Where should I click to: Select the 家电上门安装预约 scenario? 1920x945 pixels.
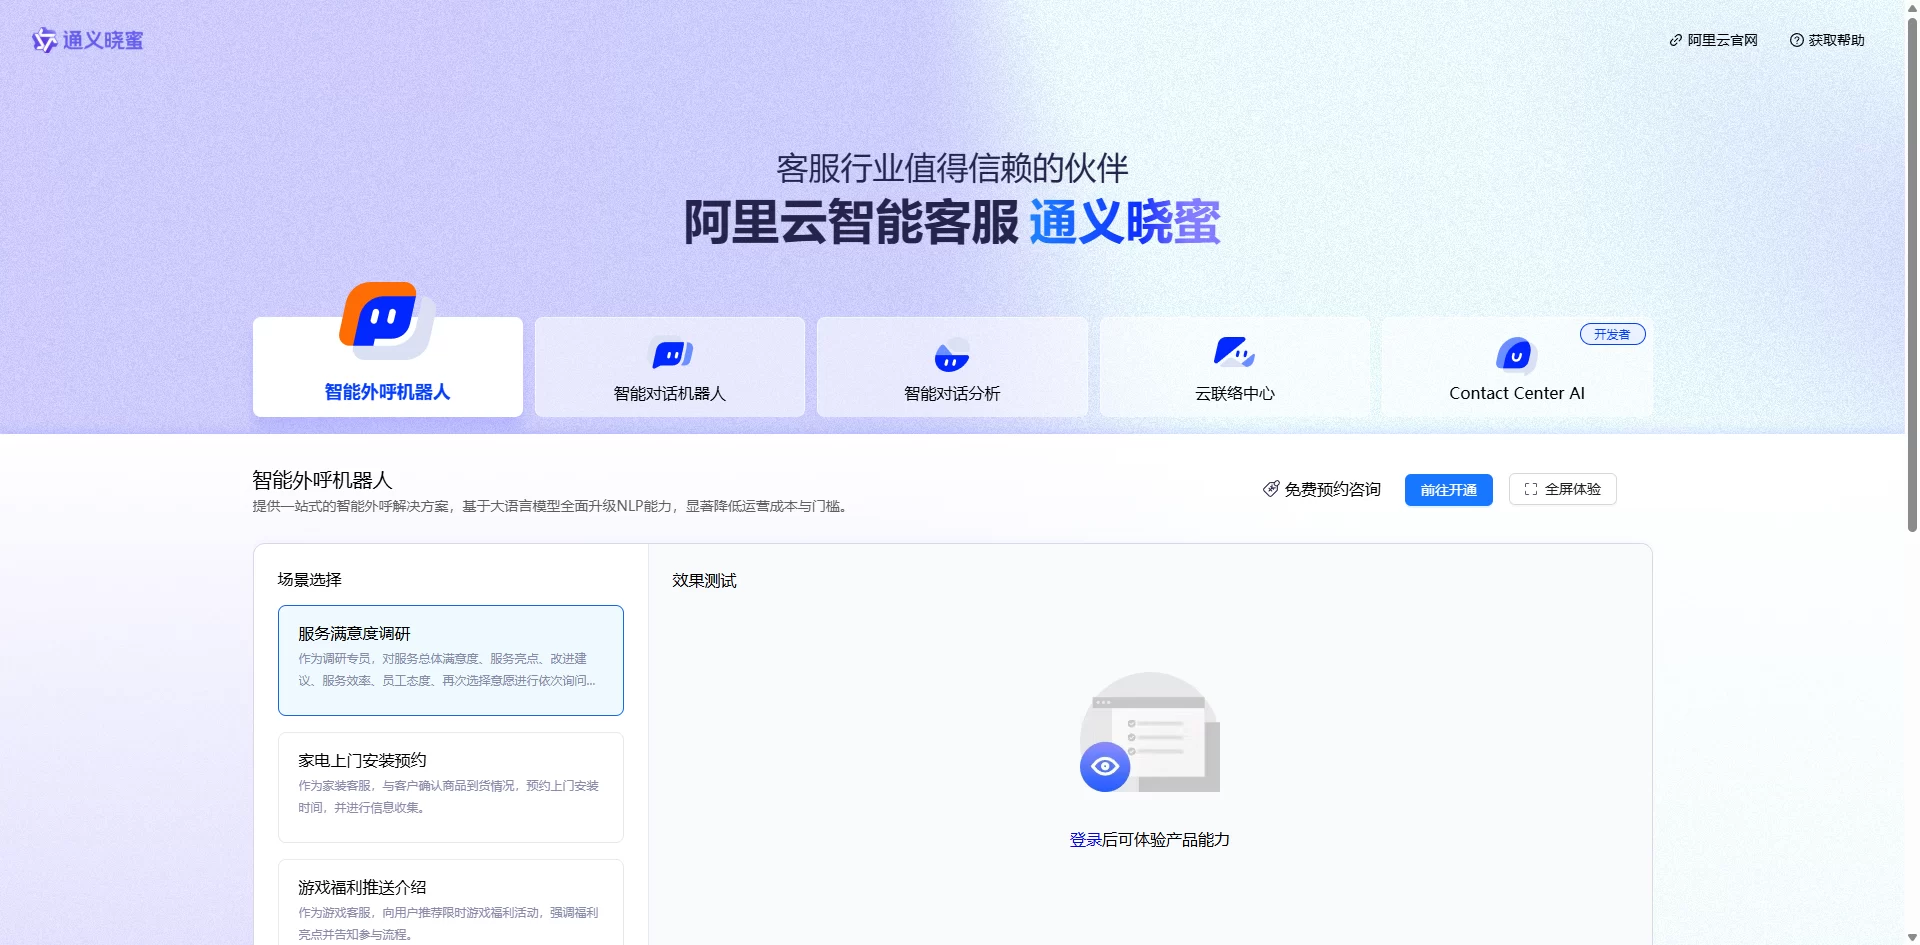click(450, 786)
